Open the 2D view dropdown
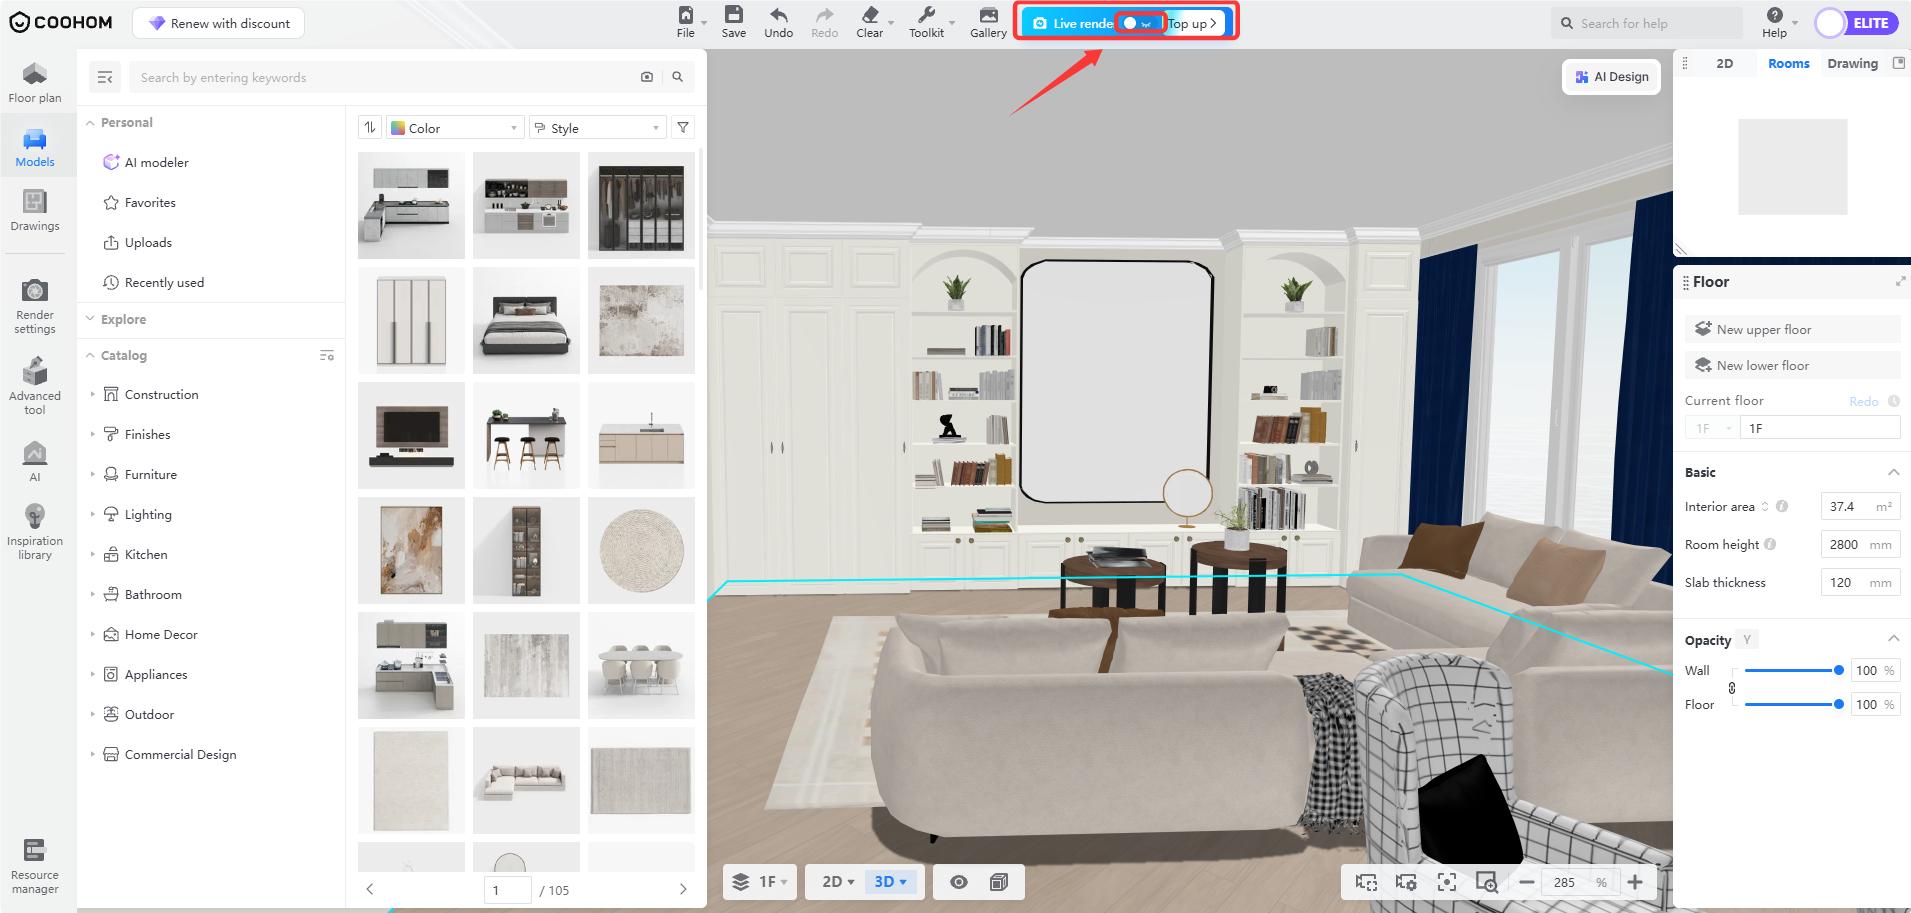 (x=838, y=882)
